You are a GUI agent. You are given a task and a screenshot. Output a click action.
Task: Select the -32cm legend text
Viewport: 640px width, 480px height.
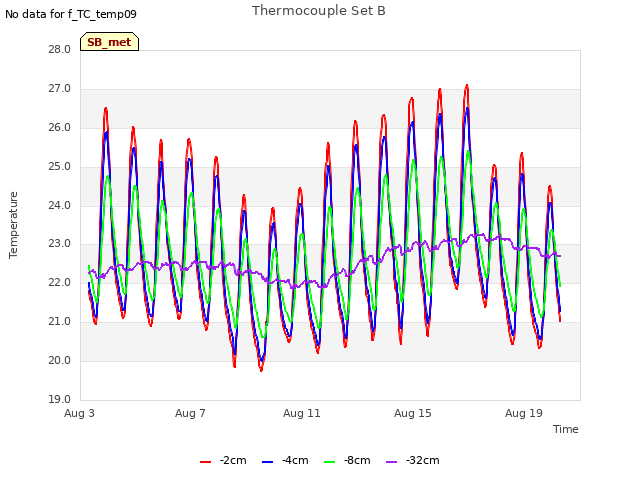pos(422,460)
